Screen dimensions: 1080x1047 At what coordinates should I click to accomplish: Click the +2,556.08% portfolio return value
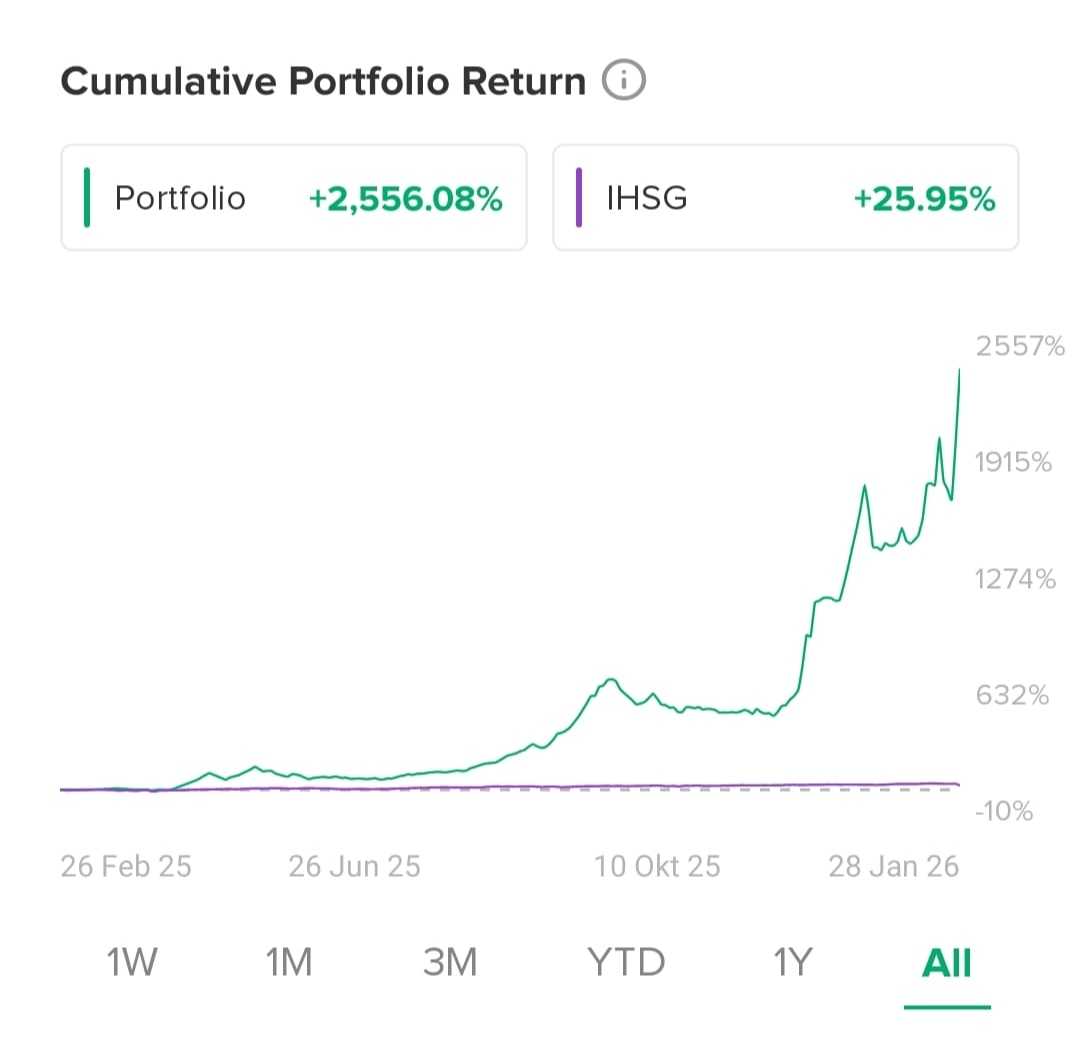pos(405,198)
